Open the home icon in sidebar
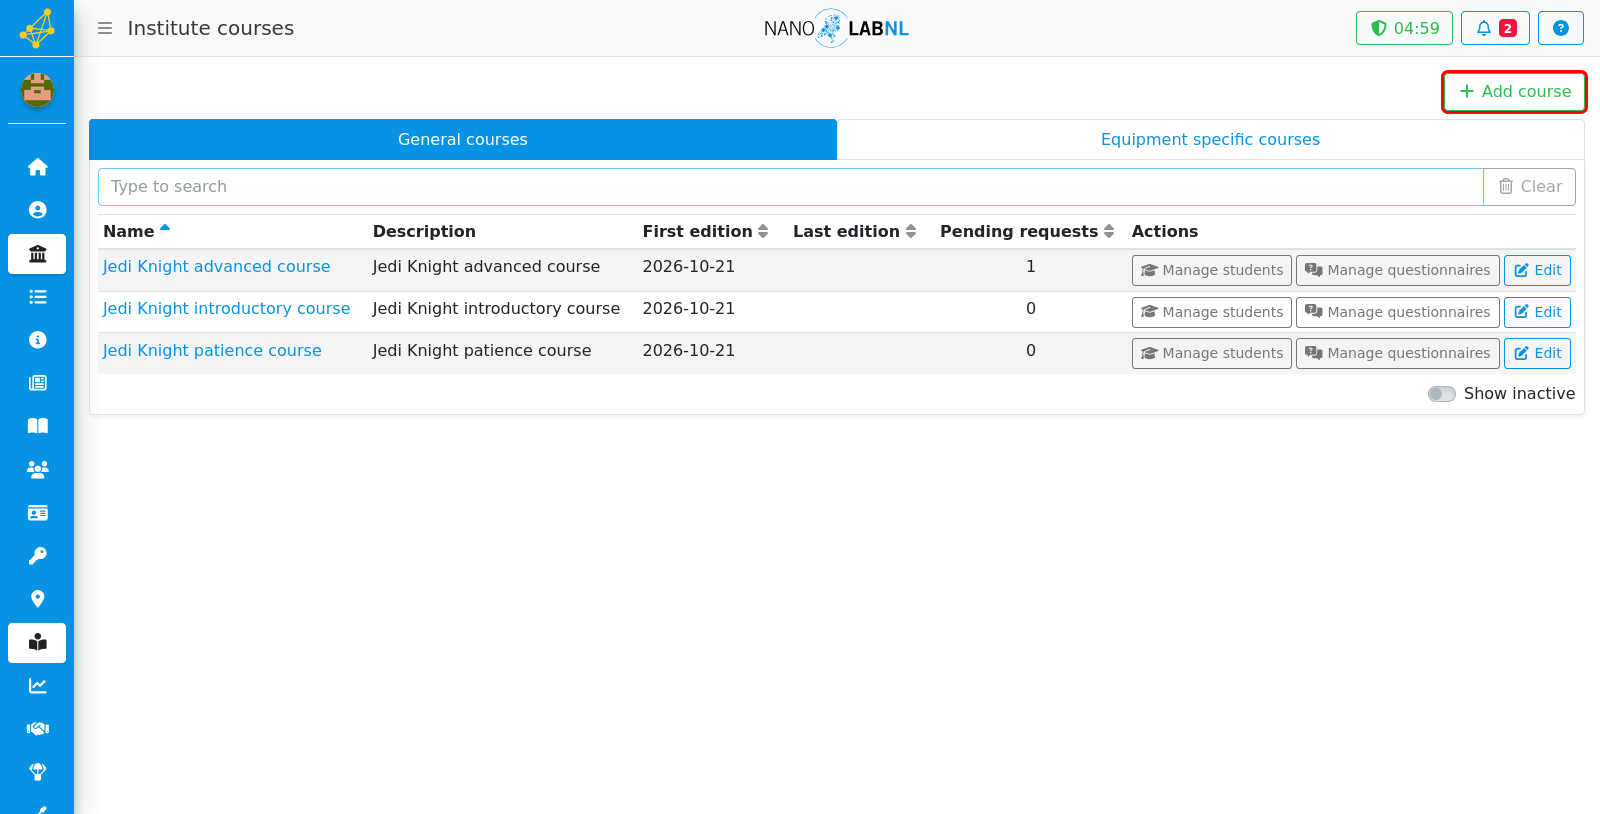 [37, 167]
